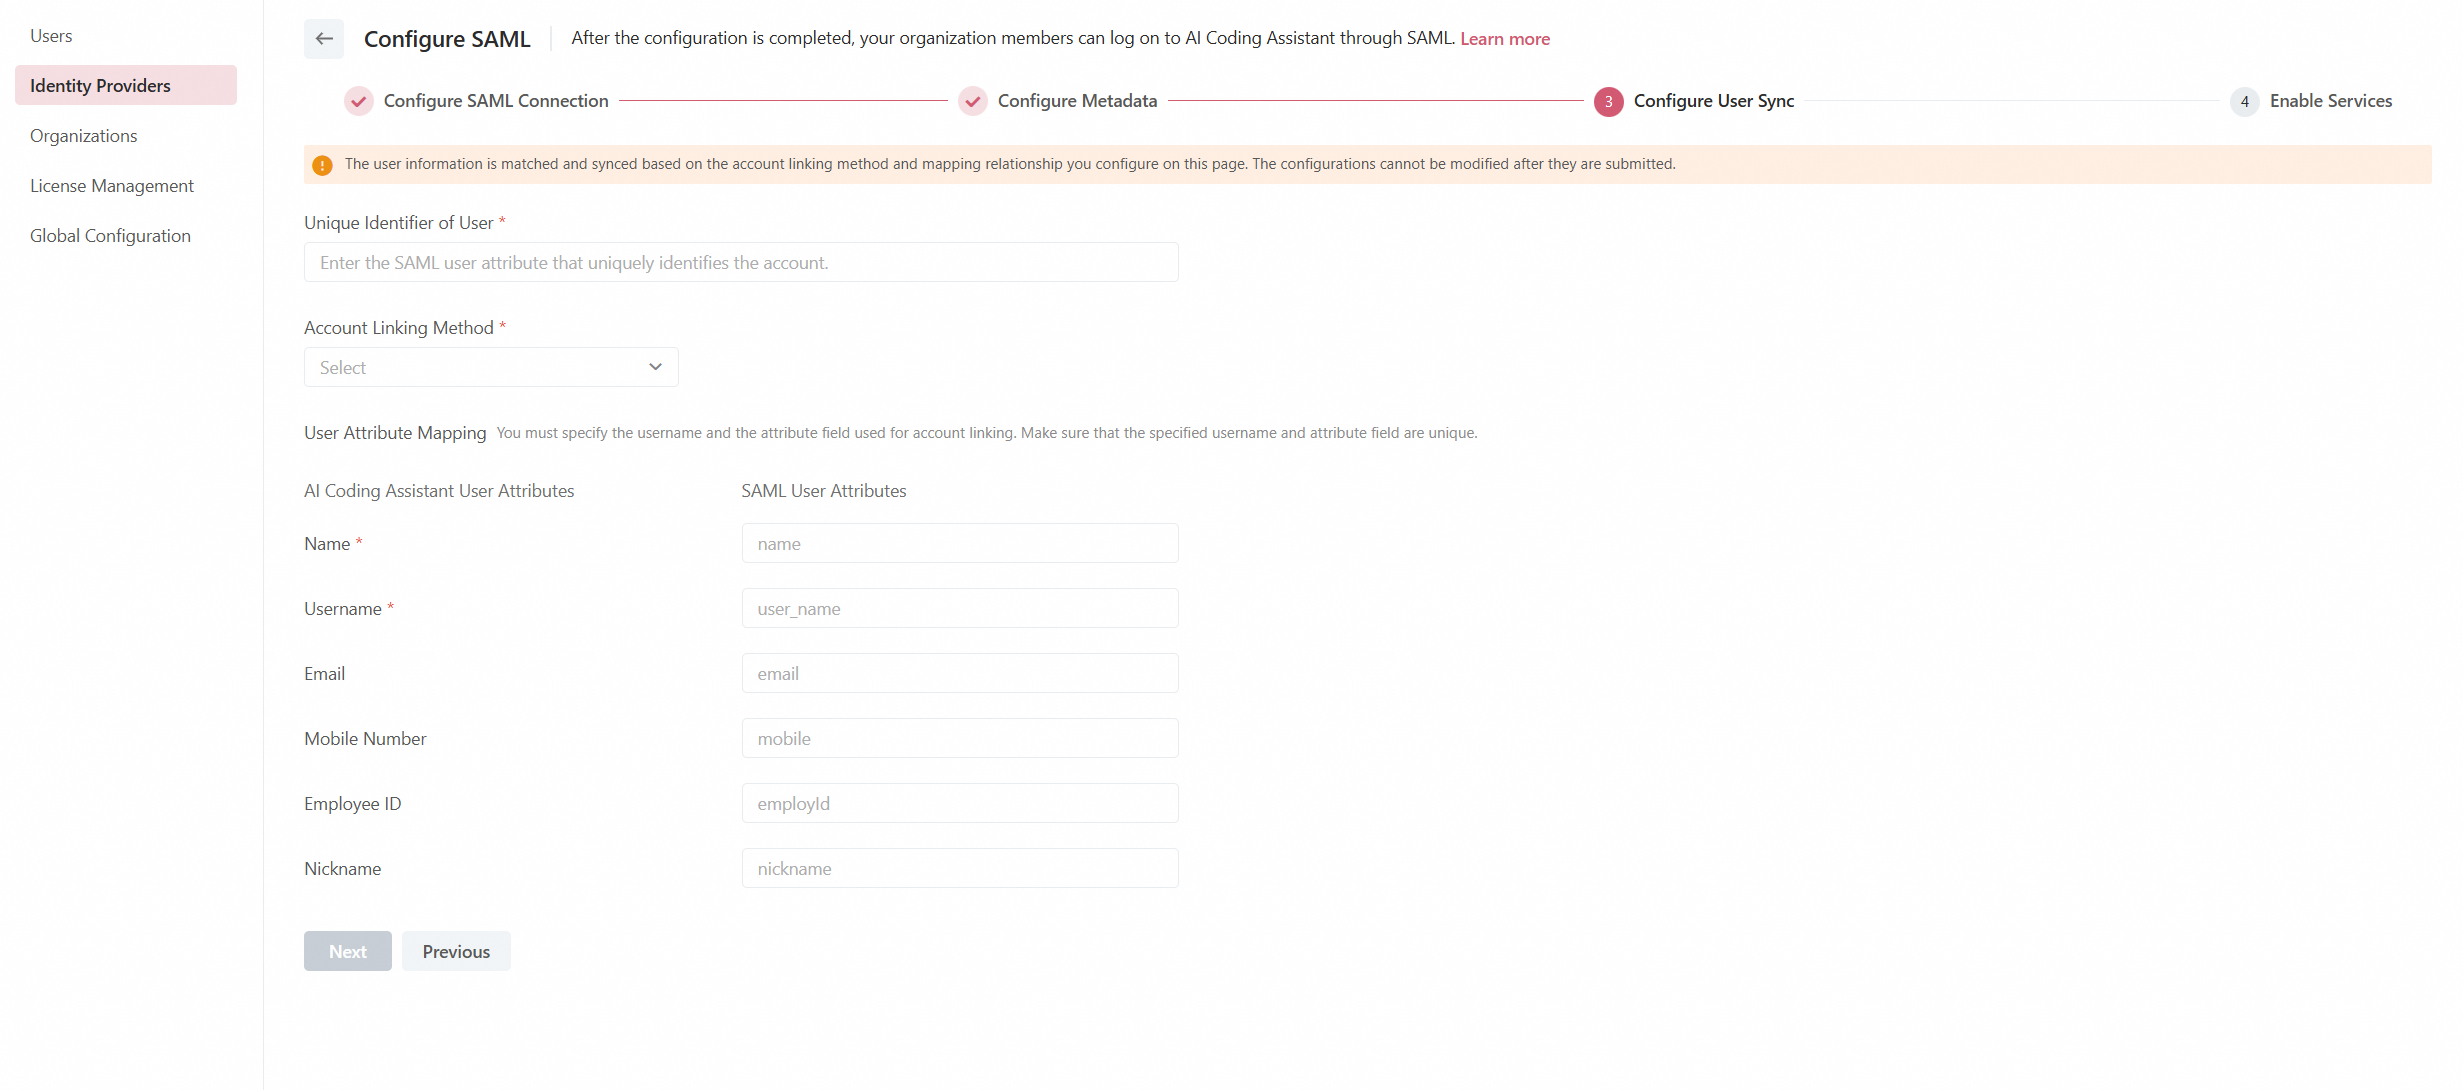Click the Configure Metadata checkmark step
Screen dimensions: 2463x1090
pyautogui.click(x=972, y=101)
